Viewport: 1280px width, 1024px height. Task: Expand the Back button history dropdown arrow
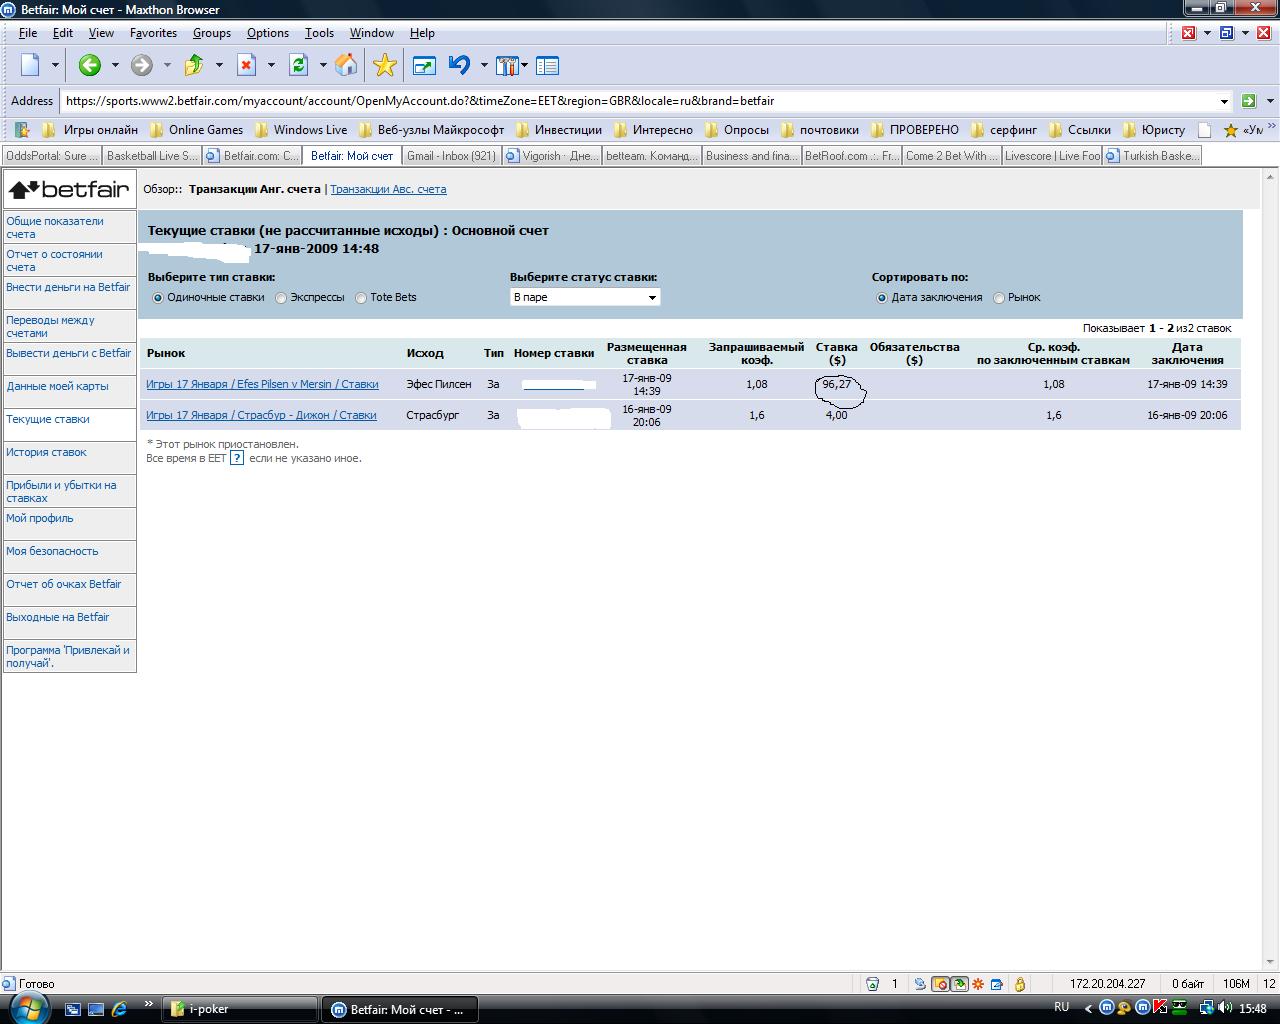click(x=115, y=66)
